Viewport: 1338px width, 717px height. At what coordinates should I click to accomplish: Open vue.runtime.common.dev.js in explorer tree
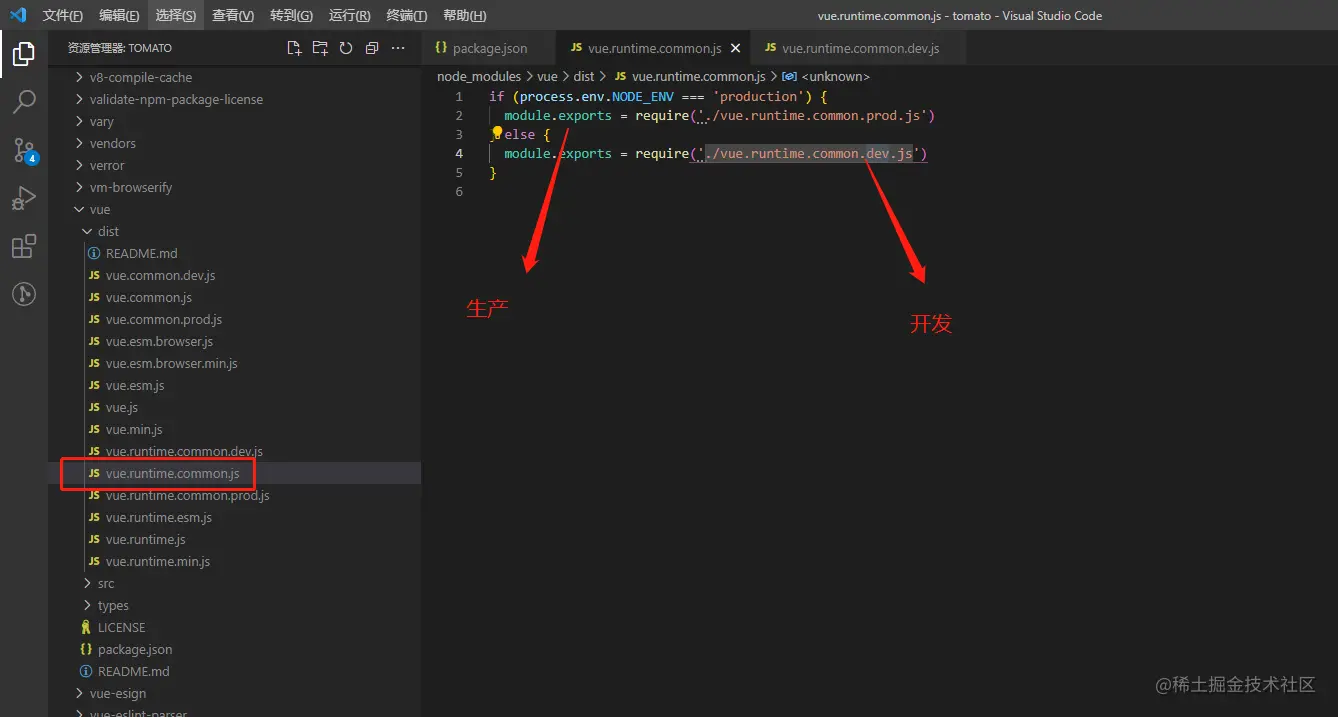pyautogui.click(x=184, y=451)
